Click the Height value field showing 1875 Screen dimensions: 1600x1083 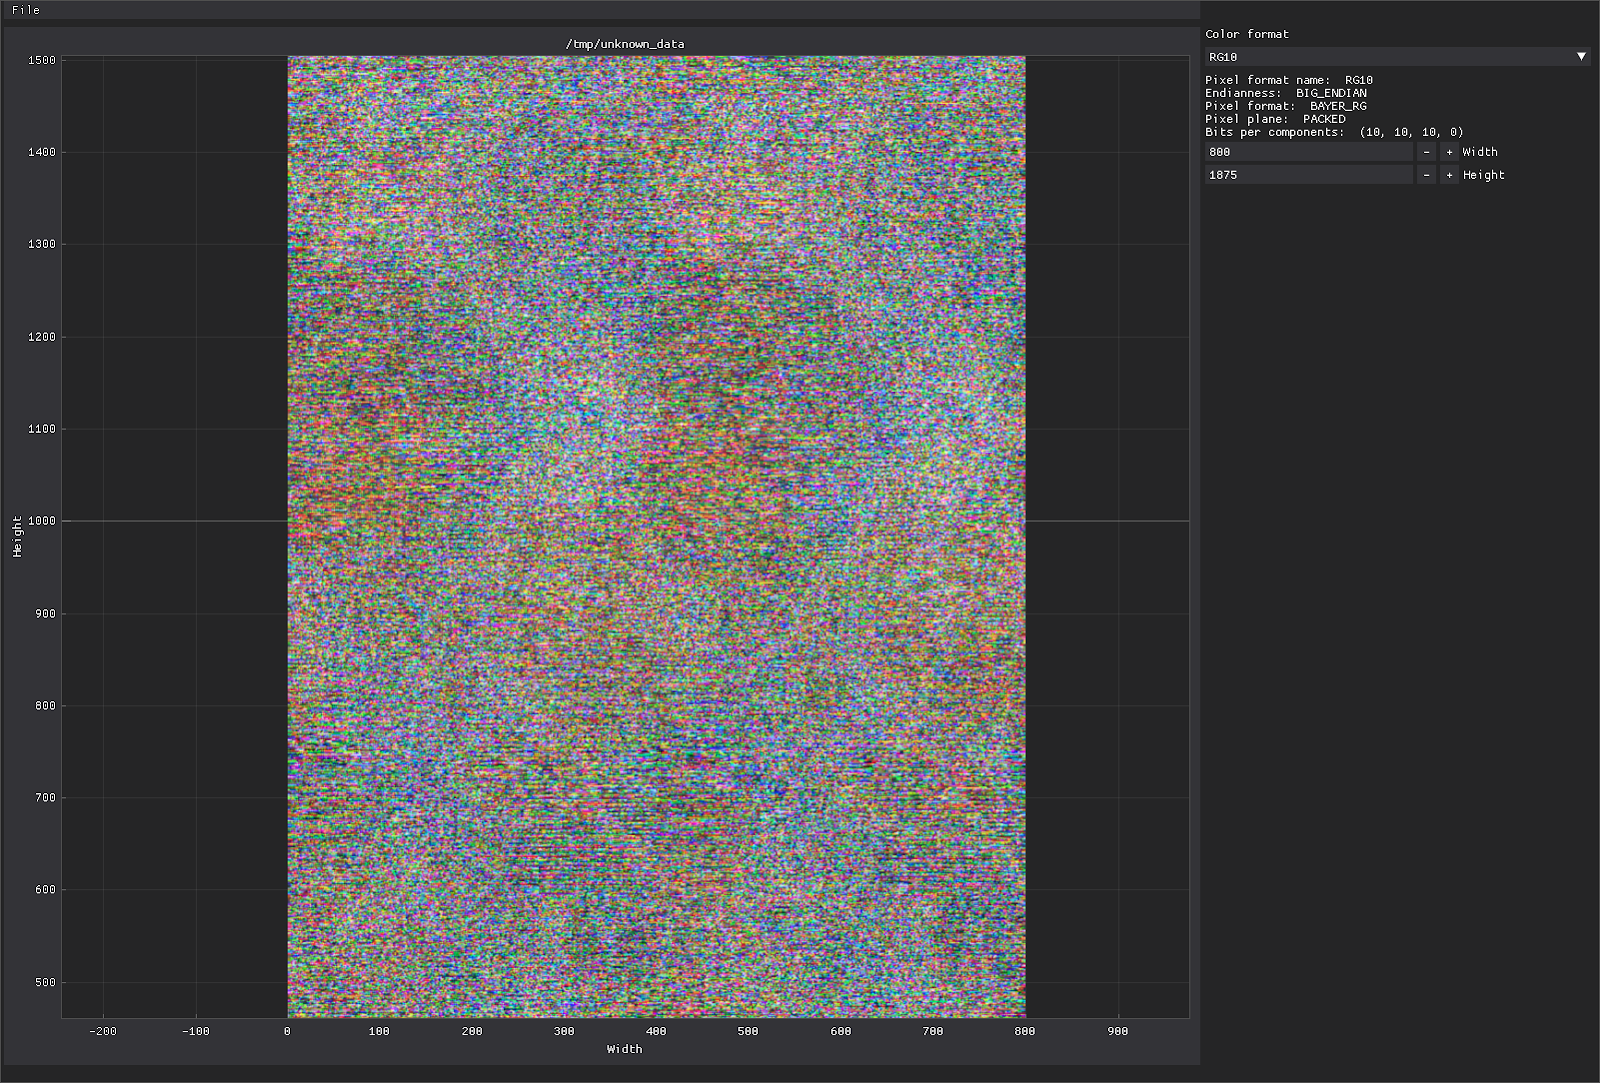coord(1308,175)
